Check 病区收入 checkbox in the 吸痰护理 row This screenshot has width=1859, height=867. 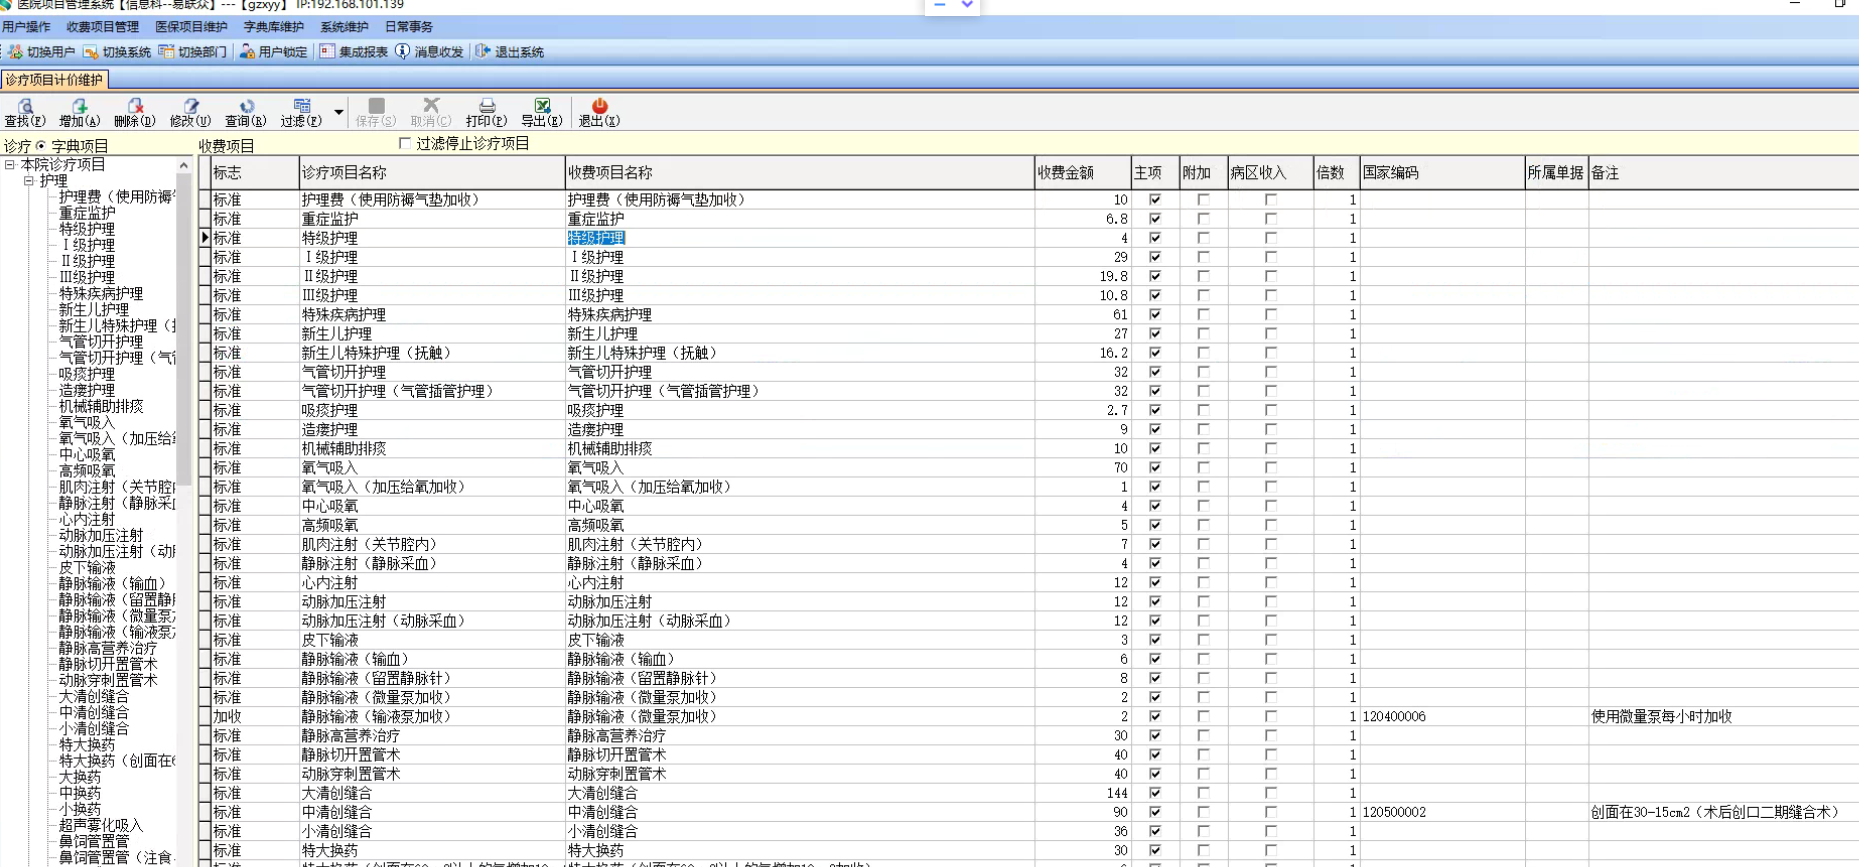pos(1270,410)
